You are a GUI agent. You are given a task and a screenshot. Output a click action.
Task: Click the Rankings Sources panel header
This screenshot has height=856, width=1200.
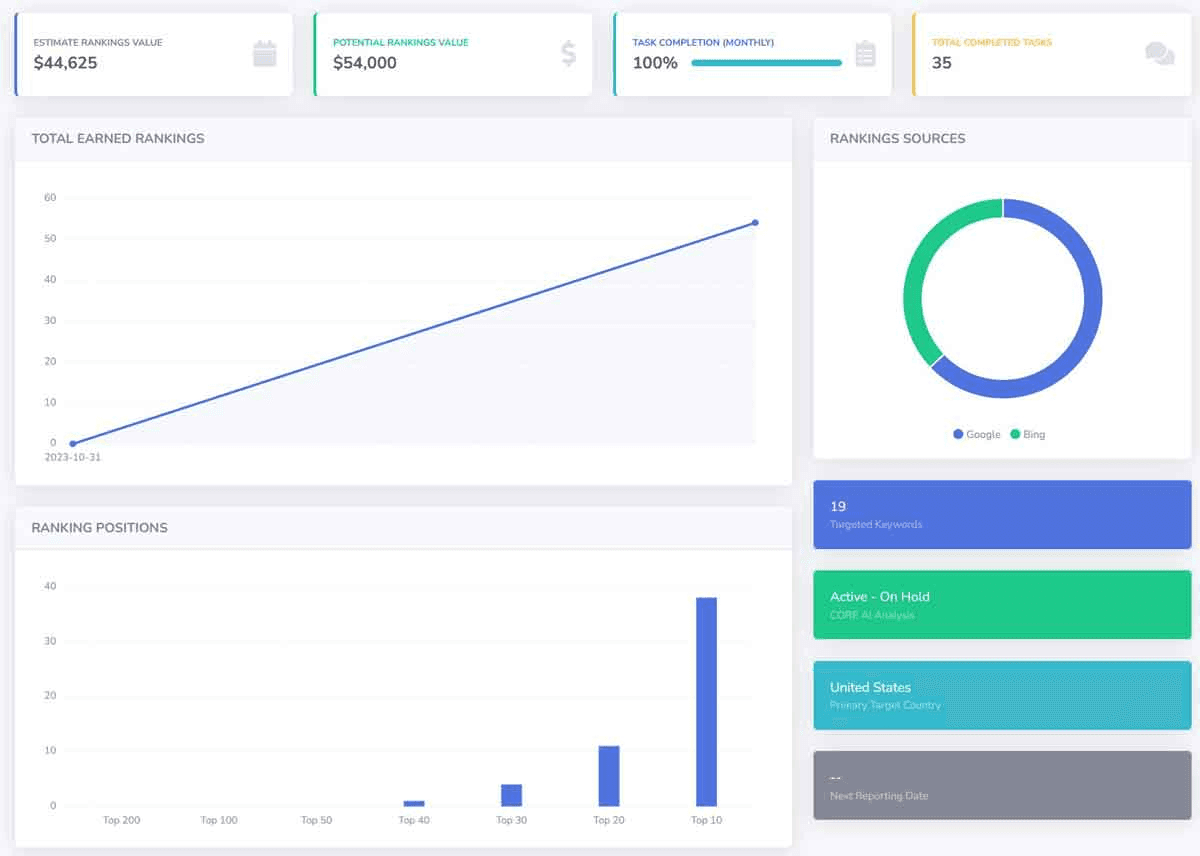coord(897,138)
